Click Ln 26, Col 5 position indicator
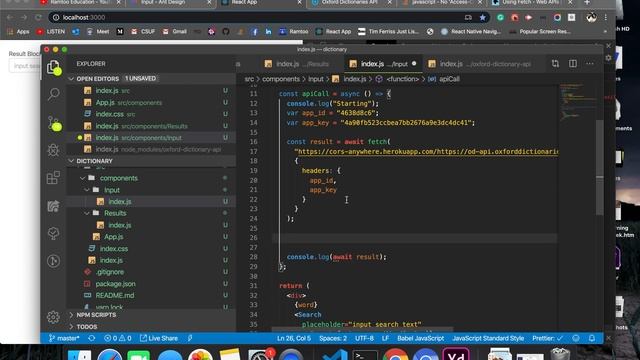Viewport: 640px width, 360px height. click(294, 338)
